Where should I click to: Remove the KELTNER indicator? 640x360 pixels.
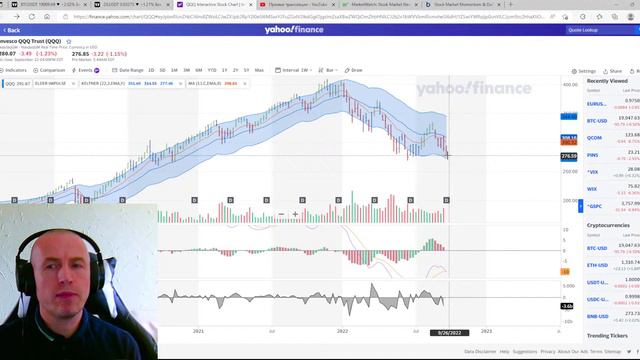click(x=180, y=84)
